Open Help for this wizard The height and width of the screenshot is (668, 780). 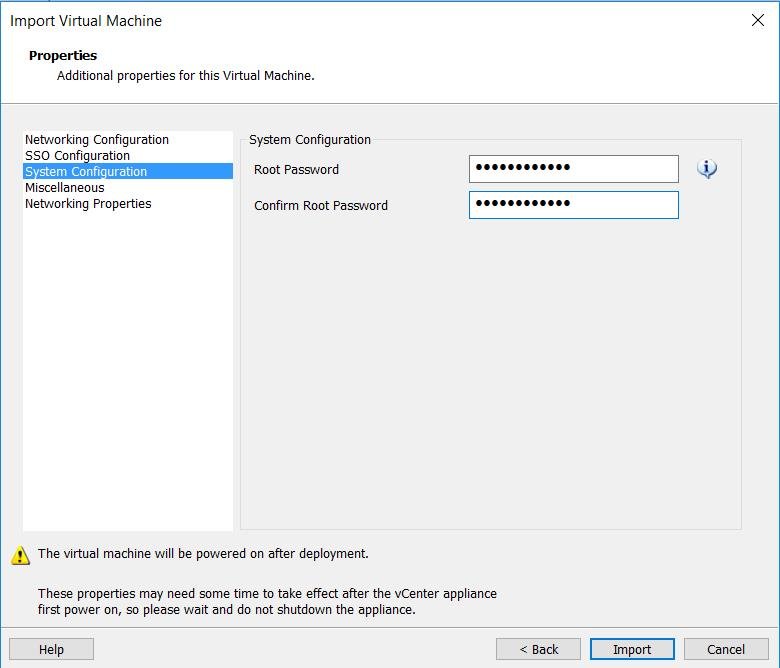coord(51,649)
